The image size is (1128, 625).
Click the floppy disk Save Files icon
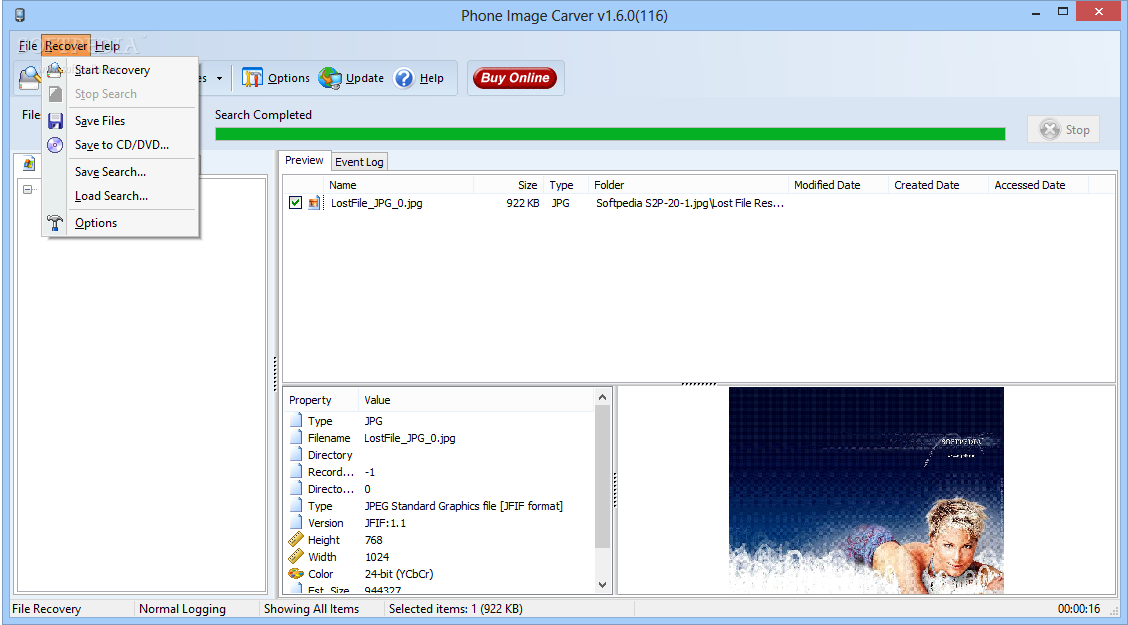[55, 121]
